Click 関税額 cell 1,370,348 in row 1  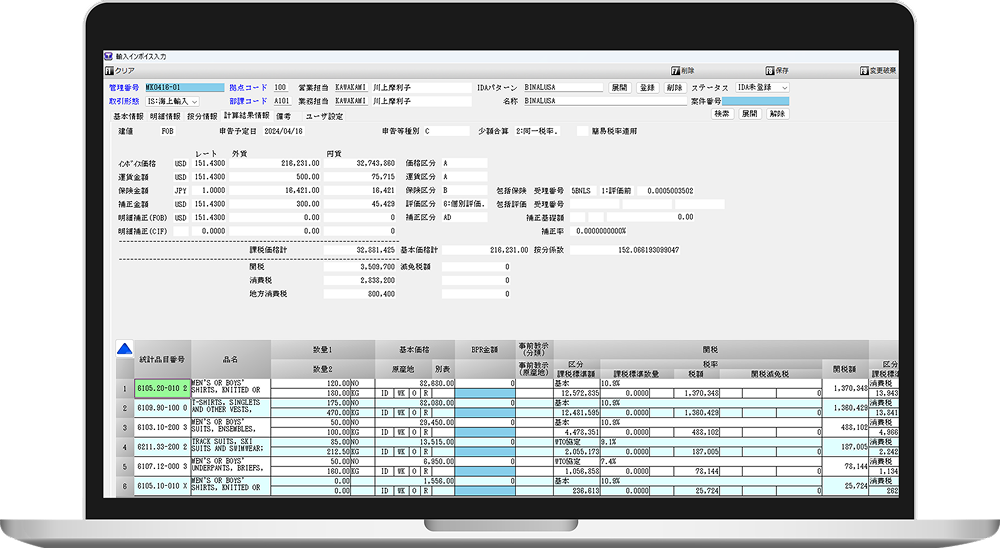pos(845,389)
